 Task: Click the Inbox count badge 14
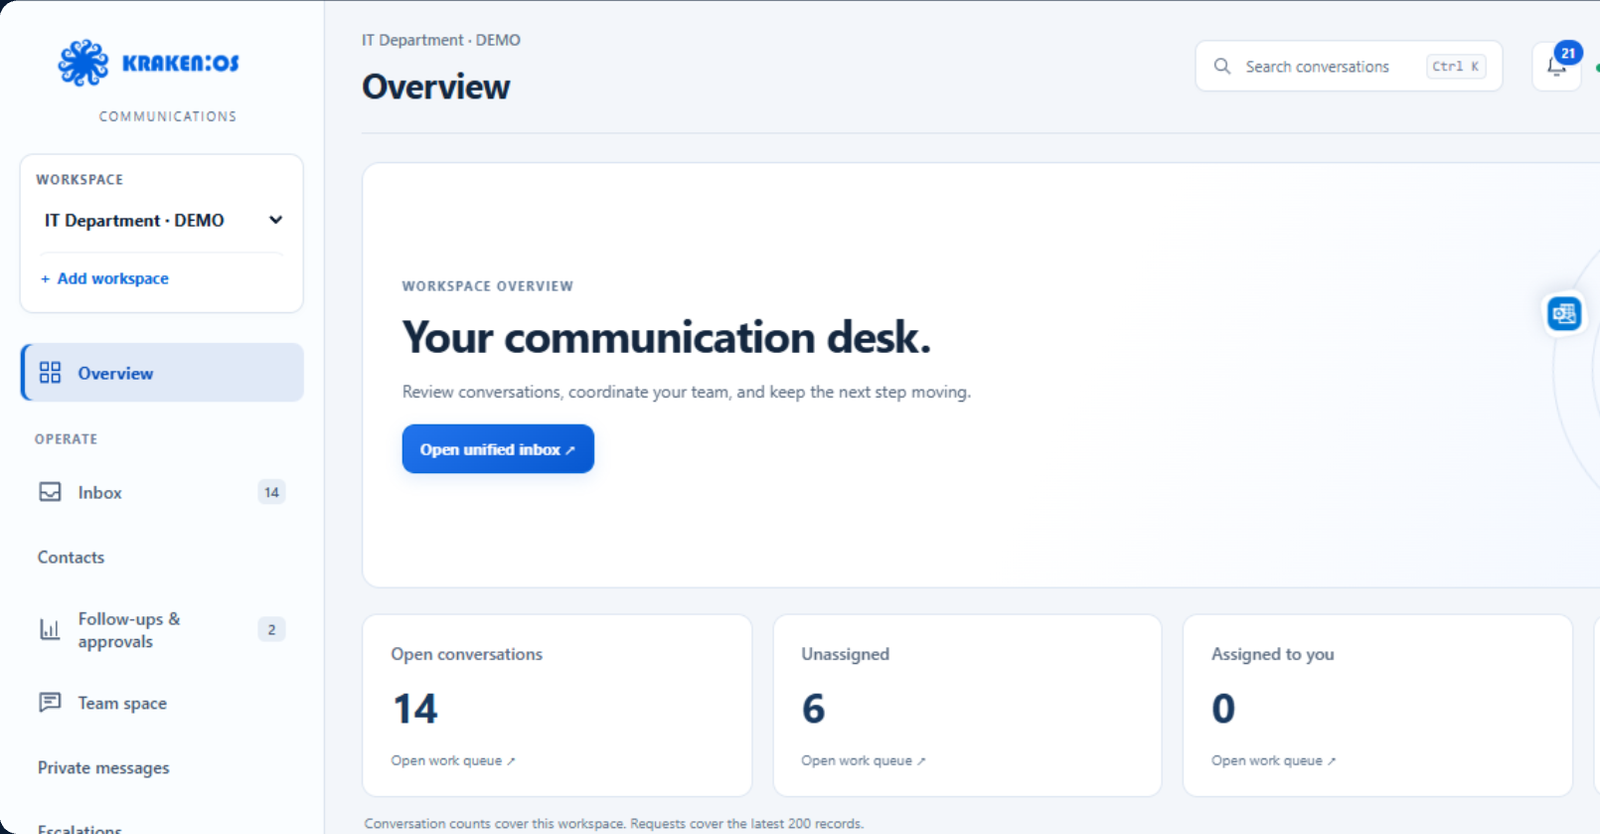point(272,492)
